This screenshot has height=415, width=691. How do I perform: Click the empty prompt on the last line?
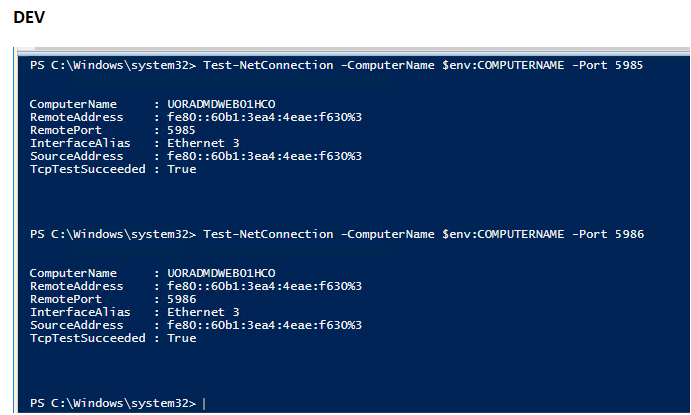(203, 402)
